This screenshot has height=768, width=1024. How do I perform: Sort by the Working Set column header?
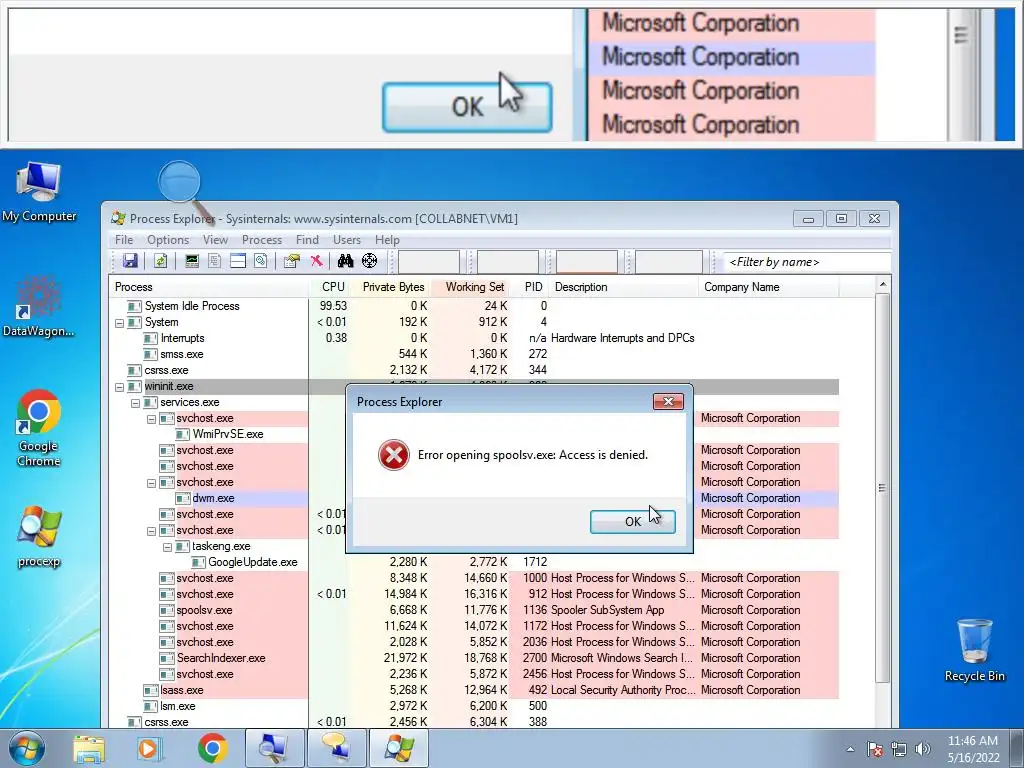(x=471, y=287)
